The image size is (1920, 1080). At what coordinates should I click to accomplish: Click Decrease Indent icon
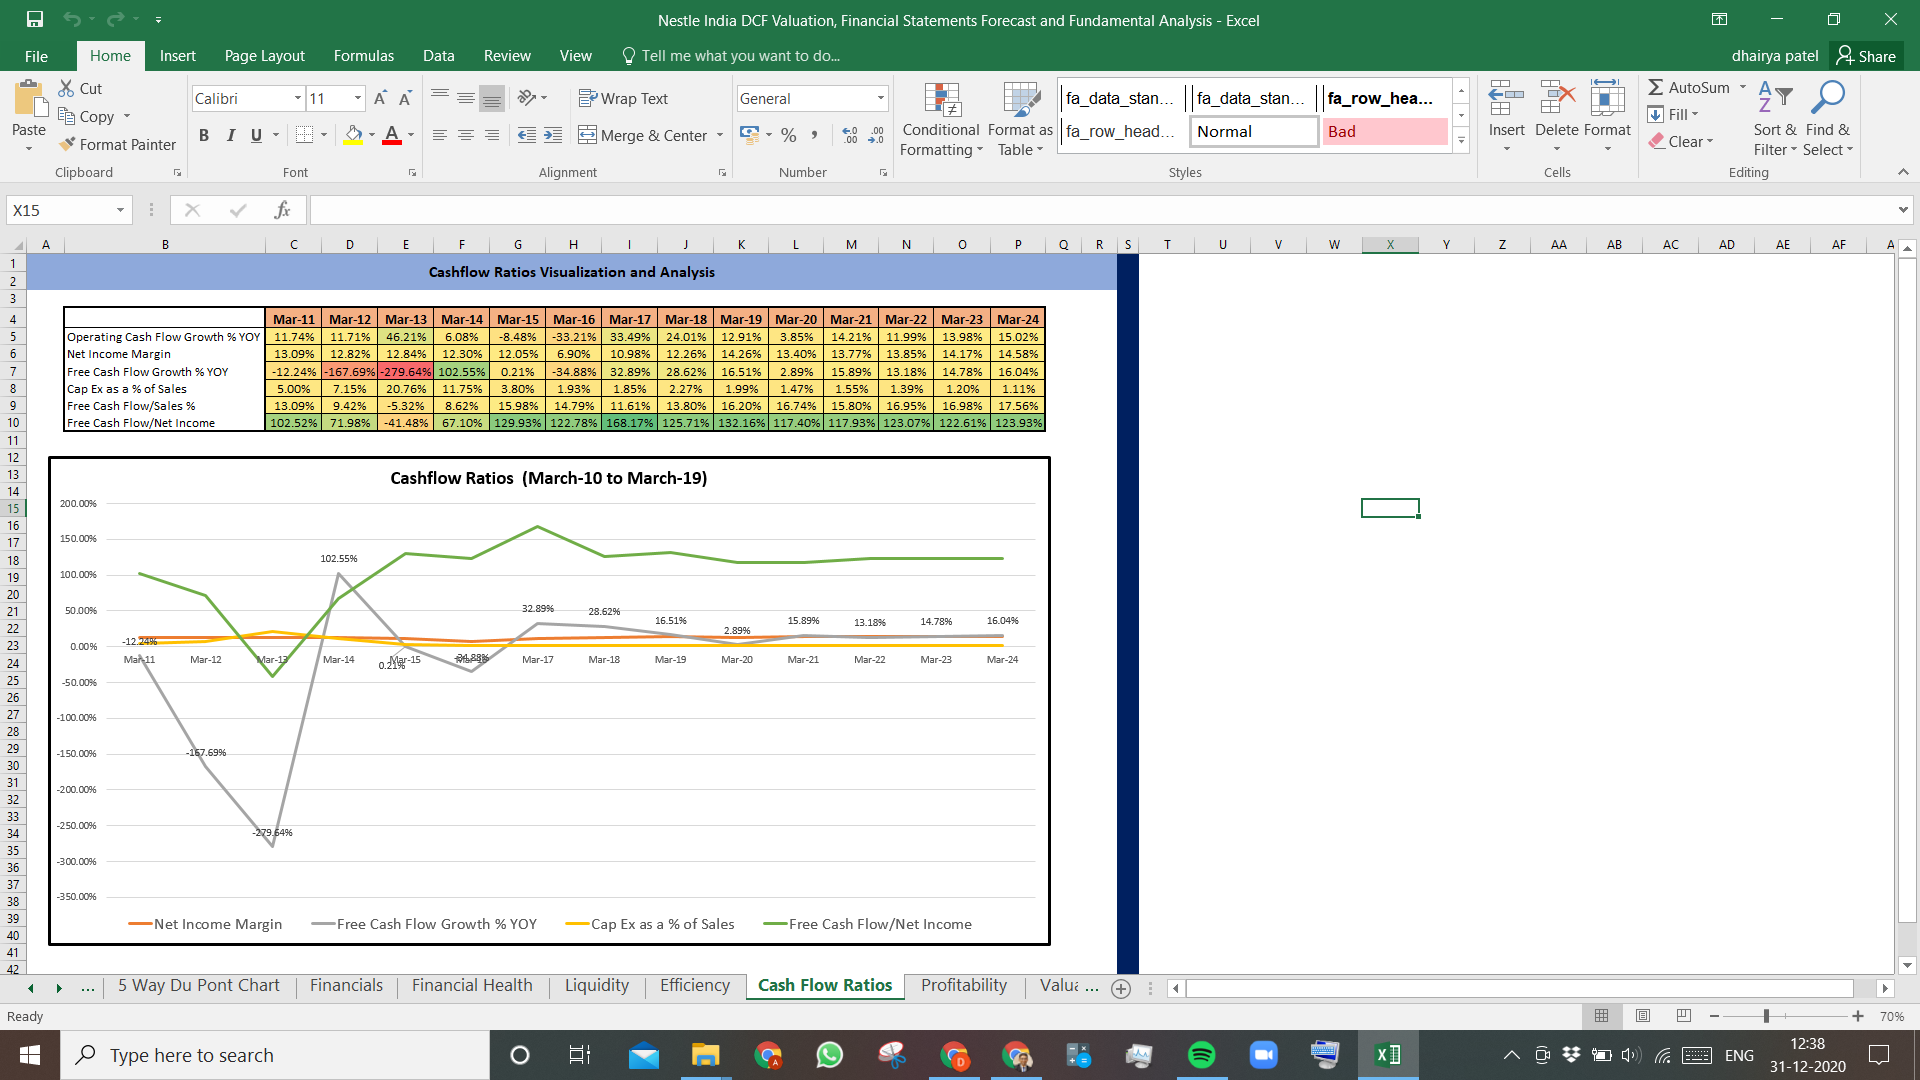[527, 135]
